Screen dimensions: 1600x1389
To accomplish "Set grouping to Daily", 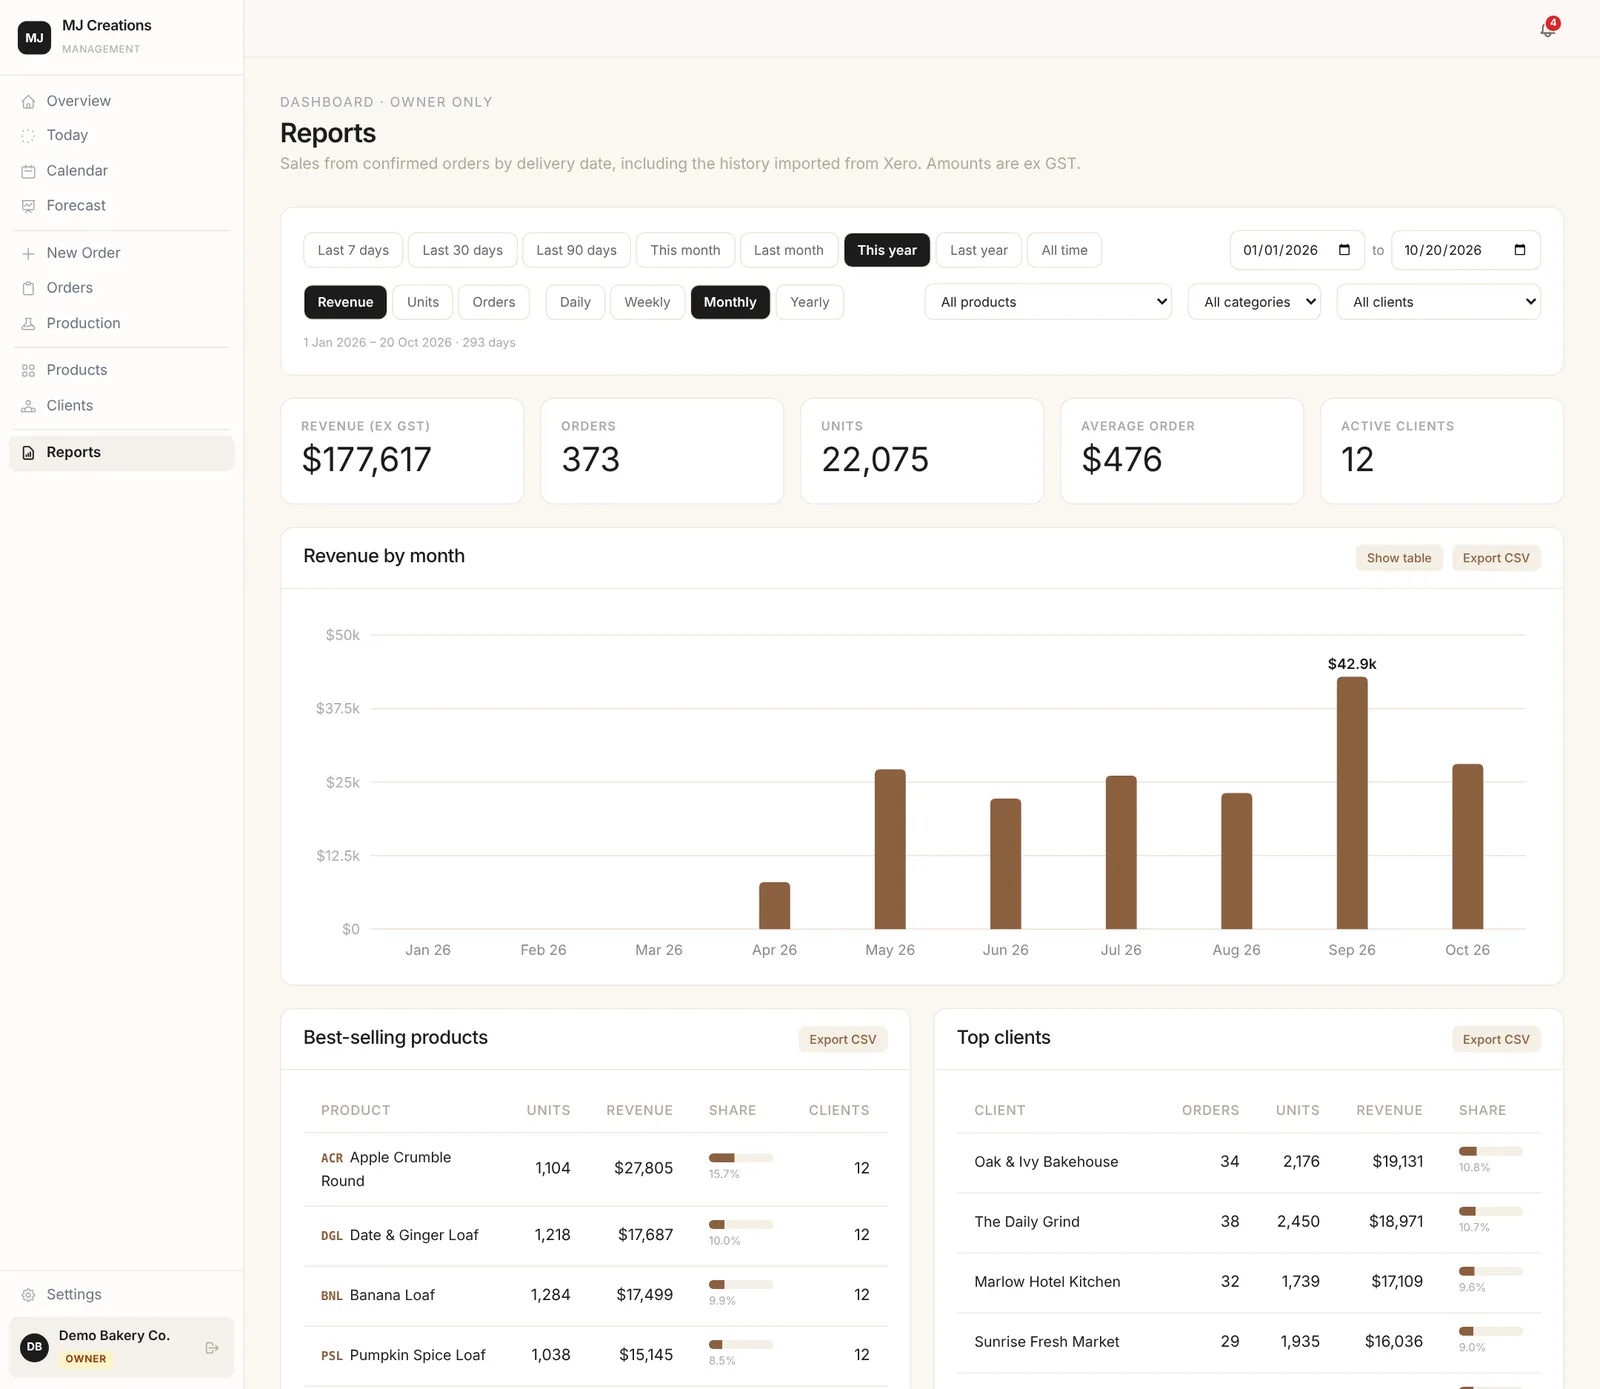I will pyautogui.click(x=575, y=302).
